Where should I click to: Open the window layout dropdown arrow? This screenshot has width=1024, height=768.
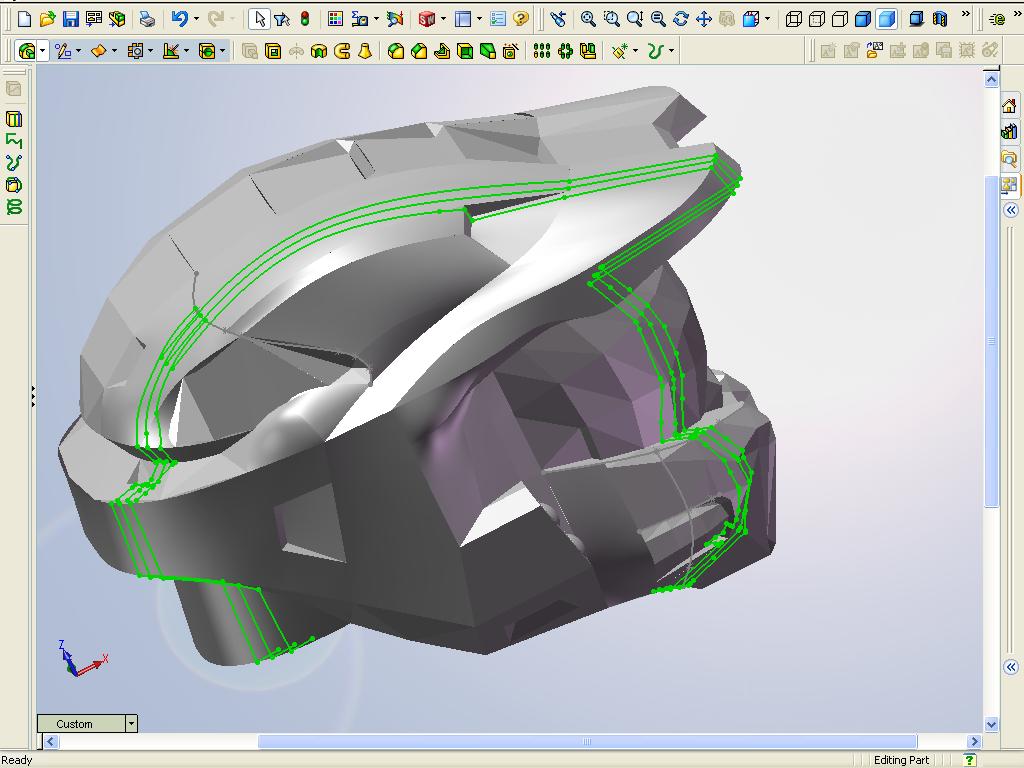[479, 19]
